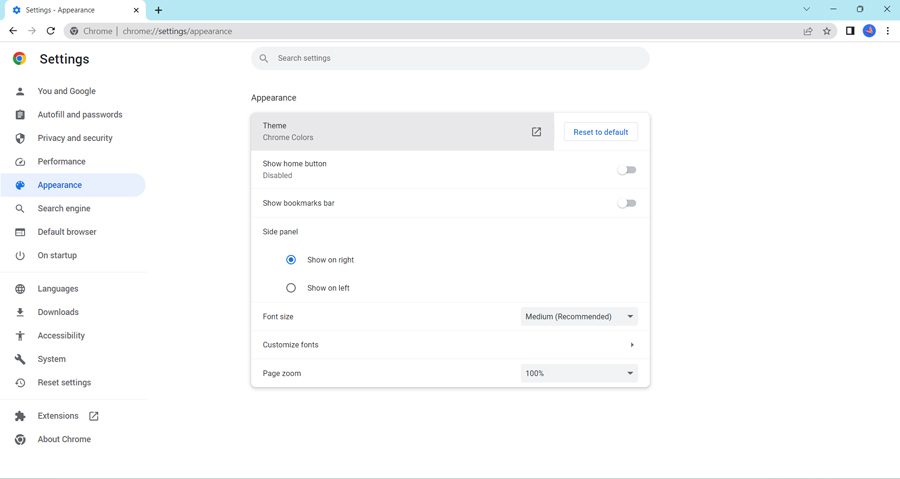
Task: Click the Reset to default button
Action: [x=600, y=132]
